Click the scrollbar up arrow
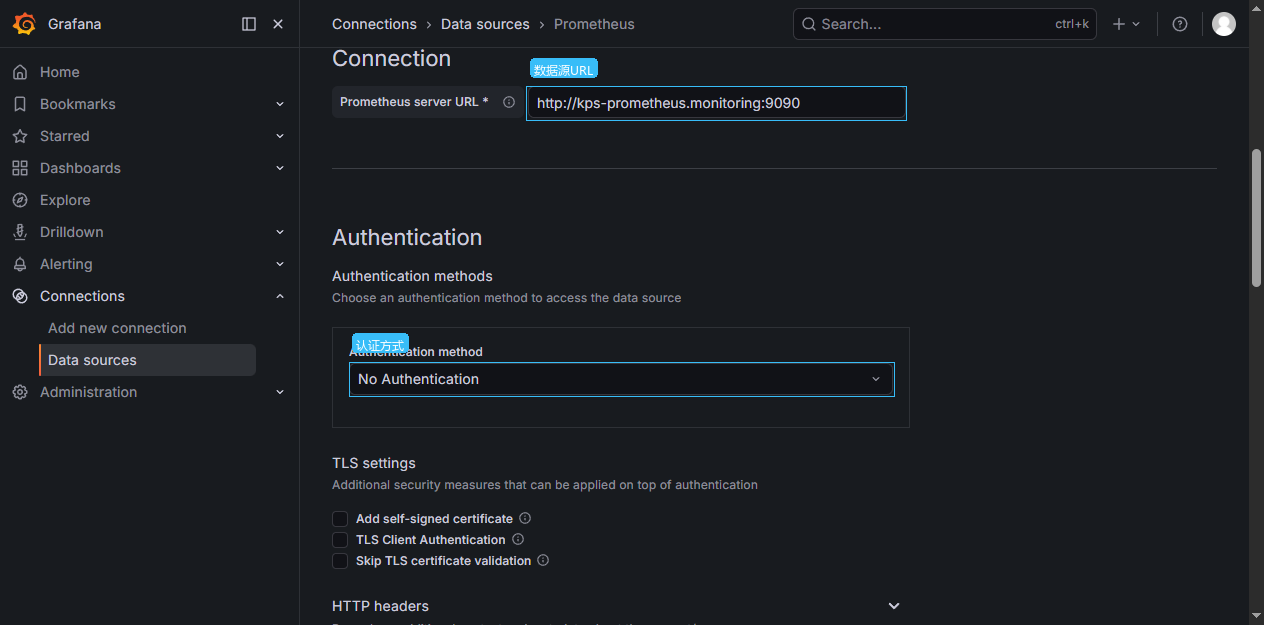The width and height of the screenshot is (1264, 625). [1256, 9]
